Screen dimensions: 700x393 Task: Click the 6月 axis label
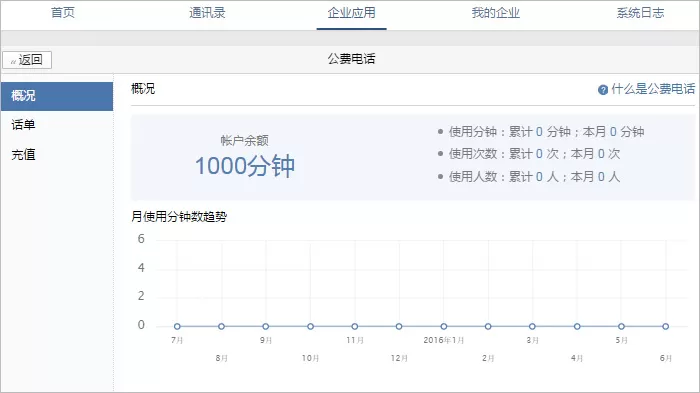[x=666, y=358]
